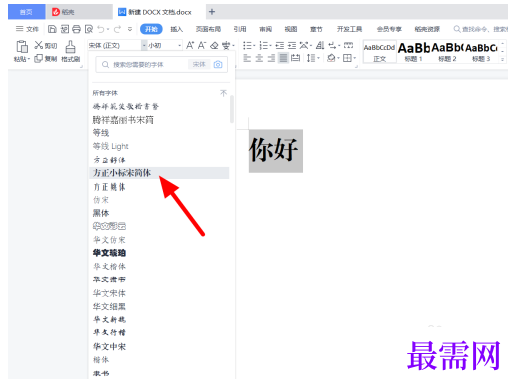This screenshot has height=387, width=519.
Task: Click the sort icon in paragraph group
Action: pos(320,45)
